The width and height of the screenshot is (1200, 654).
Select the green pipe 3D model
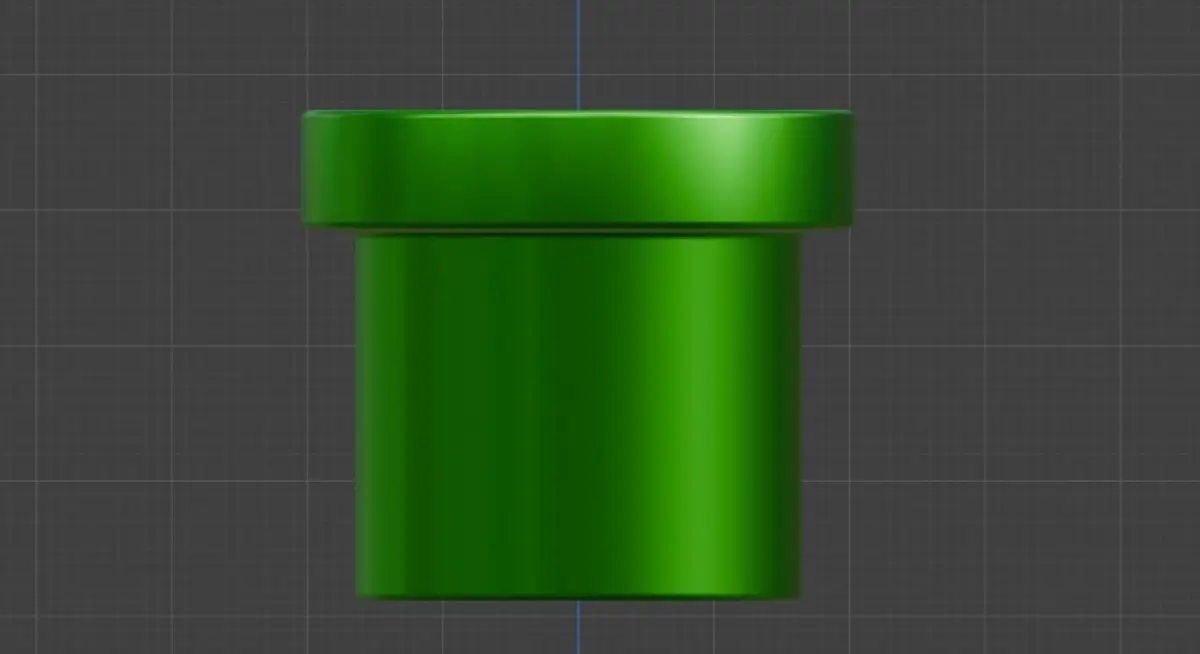pyautogui.click(x=578, y=355)
